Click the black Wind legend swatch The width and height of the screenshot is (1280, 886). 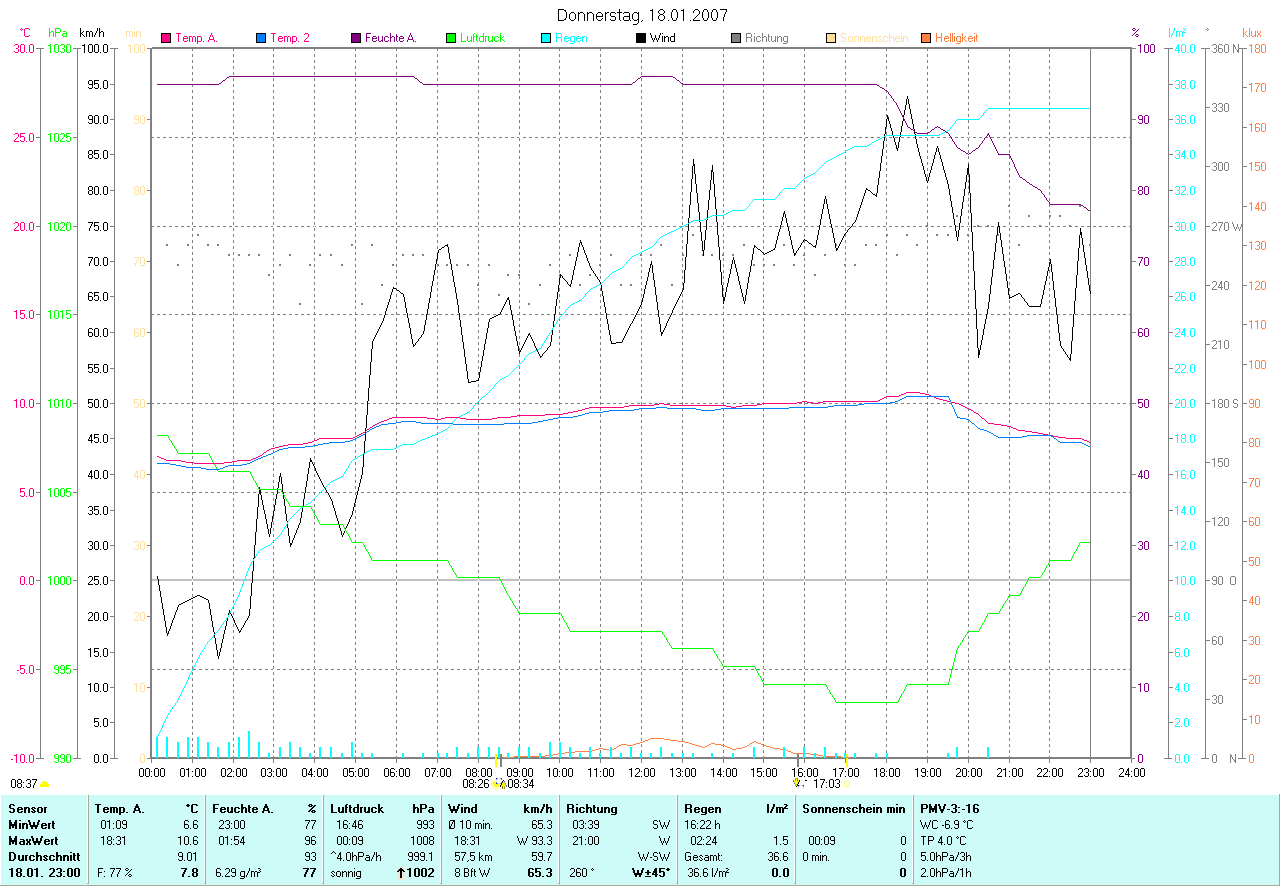coord(641,38)
